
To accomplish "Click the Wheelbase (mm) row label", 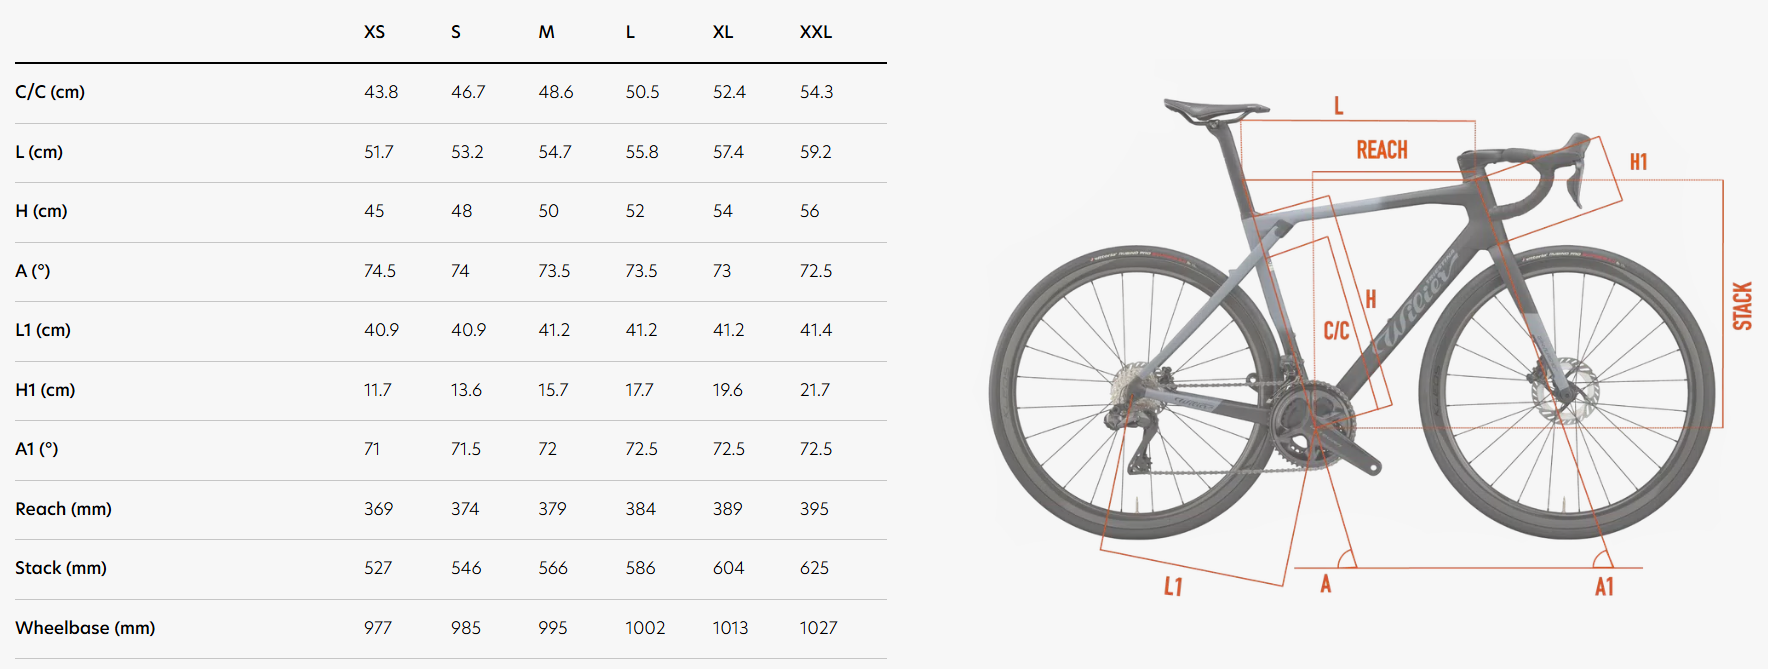I will tap(85, 628).
